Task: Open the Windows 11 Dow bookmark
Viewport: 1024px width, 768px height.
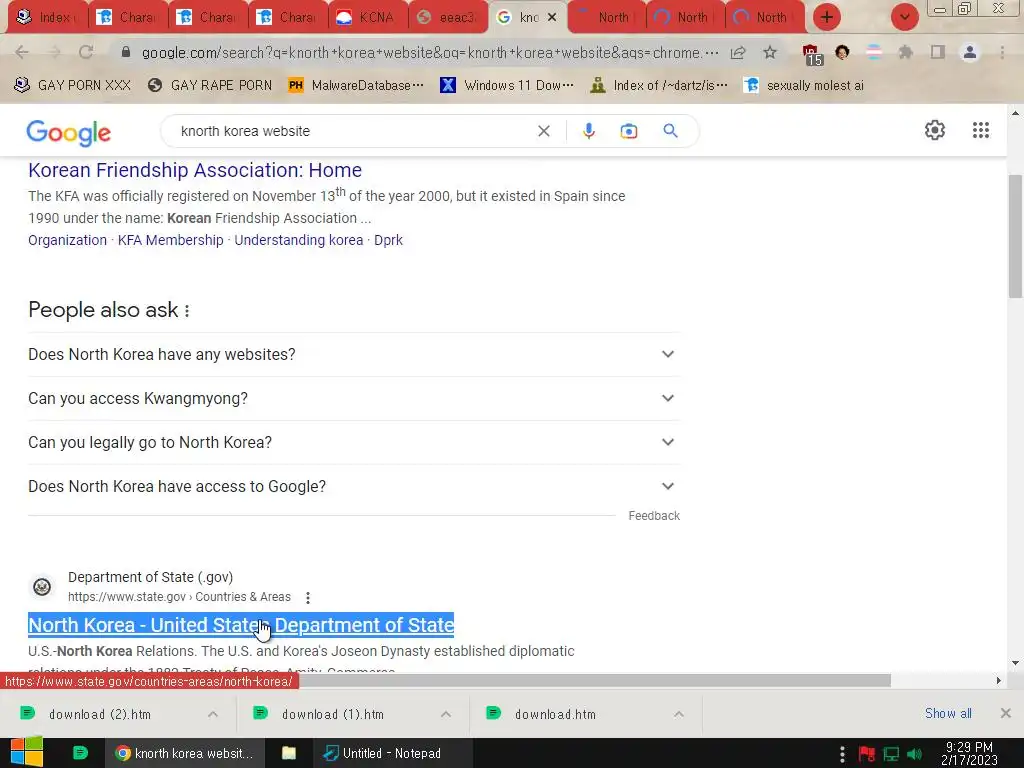Action: click(x=507, y=86)
